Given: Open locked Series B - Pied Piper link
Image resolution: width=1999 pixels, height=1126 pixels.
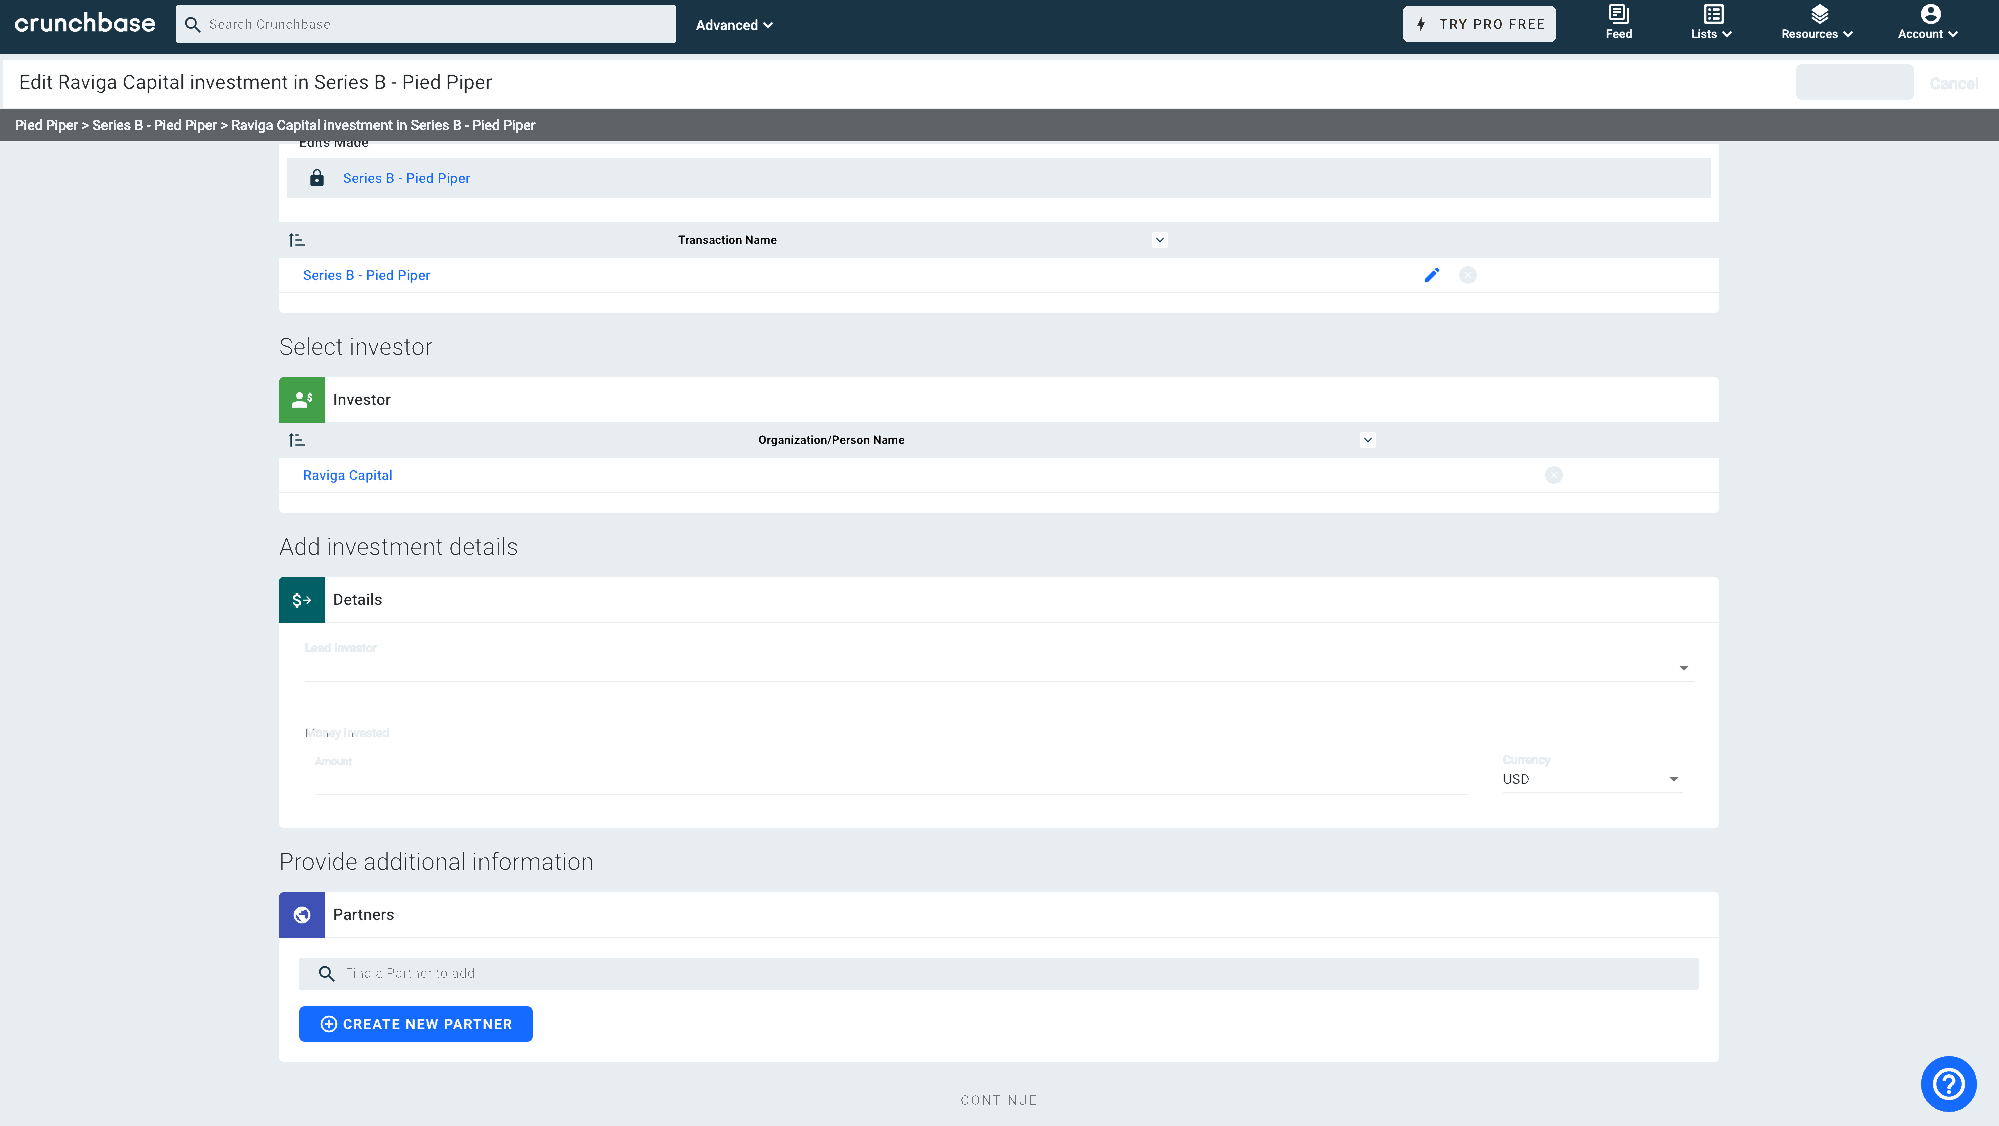Looking at the screenshot, I should tap(406, 178).
